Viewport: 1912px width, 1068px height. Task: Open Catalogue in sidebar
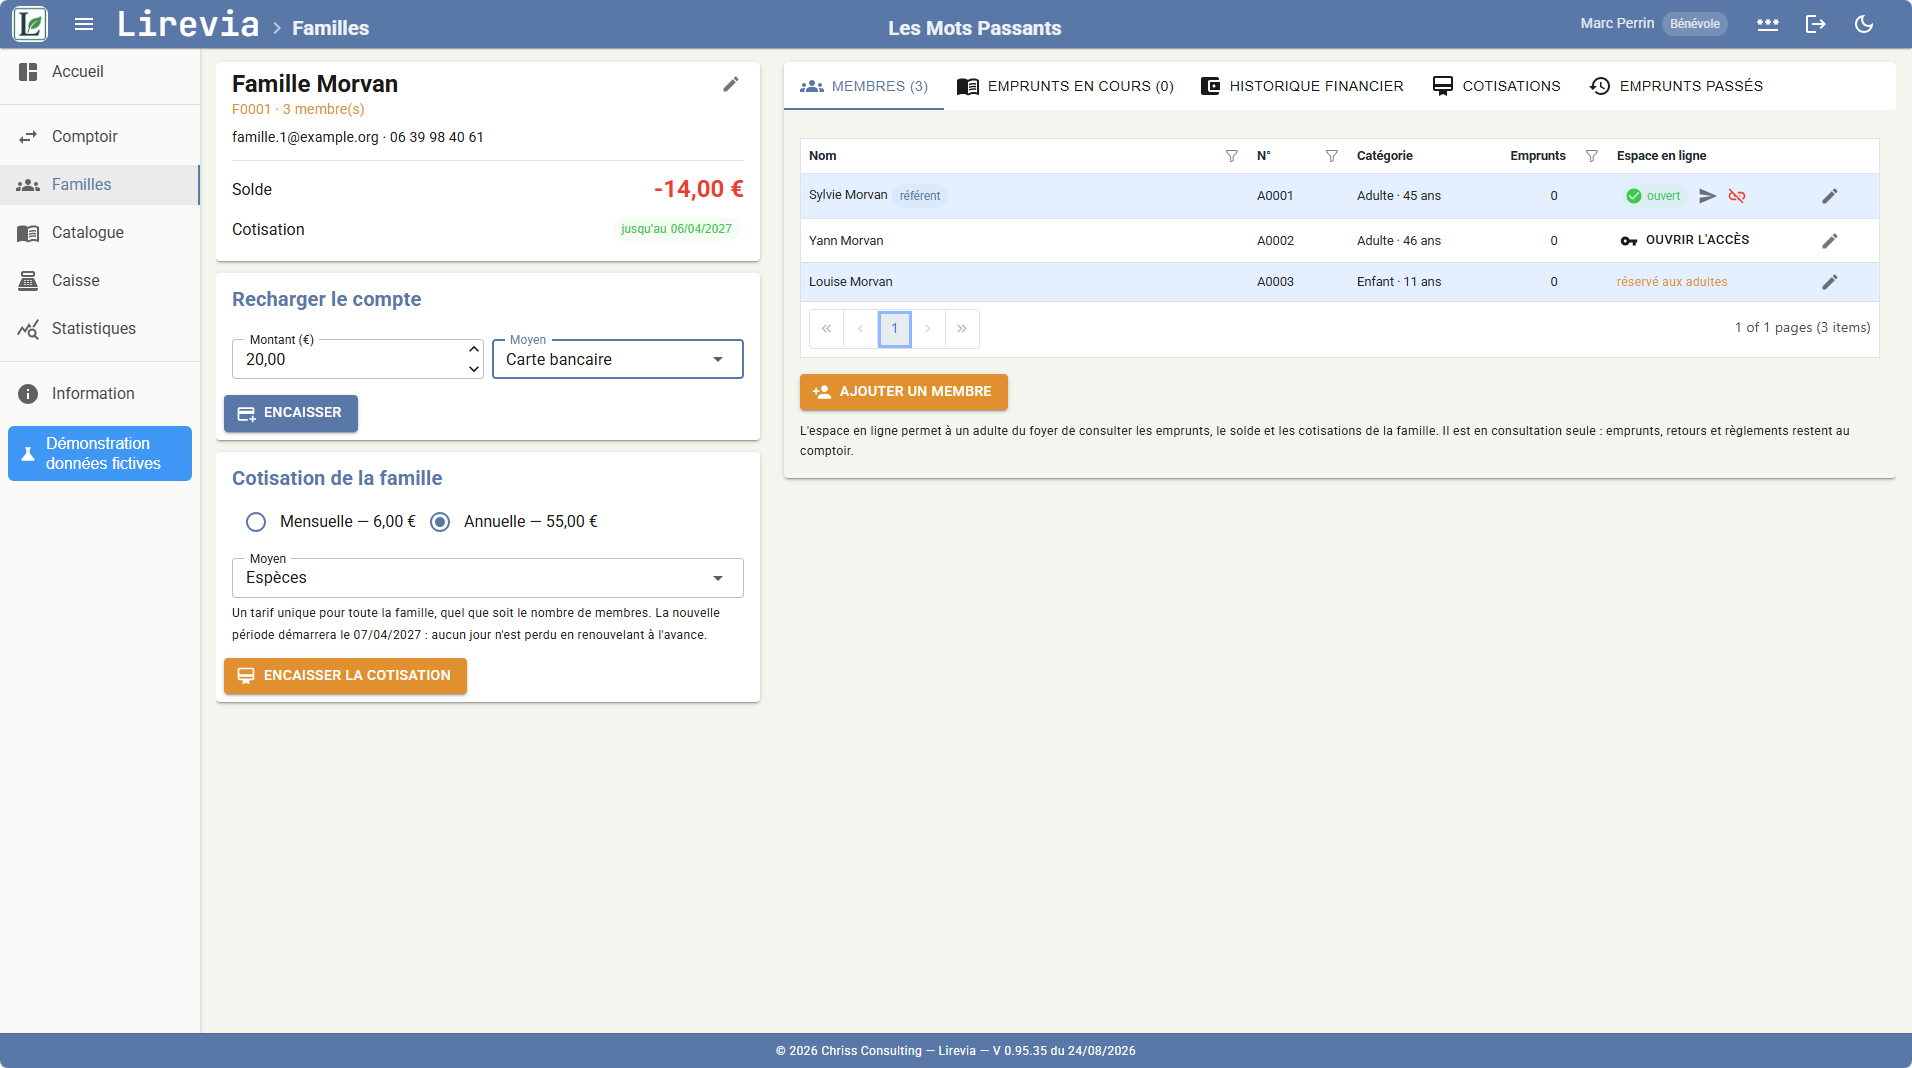click(100, 233)
